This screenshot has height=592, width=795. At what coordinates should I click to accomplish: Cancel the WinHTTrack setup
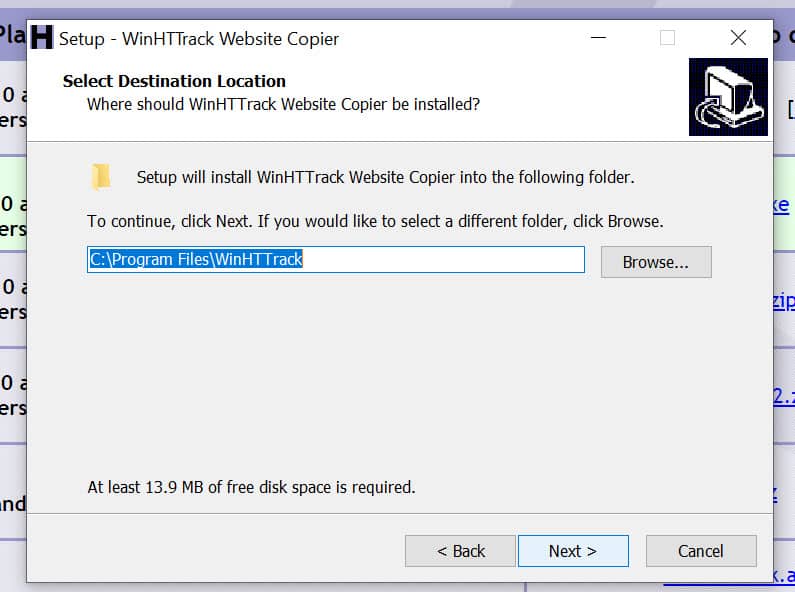click(x=700, y=551)
